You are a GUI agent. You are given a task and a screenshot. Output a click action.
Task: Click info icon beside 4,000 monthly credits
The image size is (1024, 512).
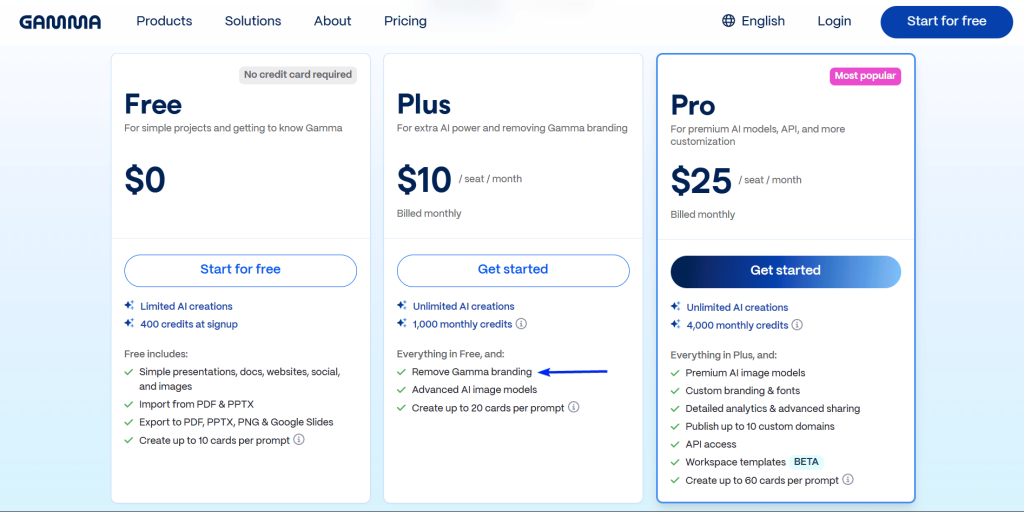(797, 325)
